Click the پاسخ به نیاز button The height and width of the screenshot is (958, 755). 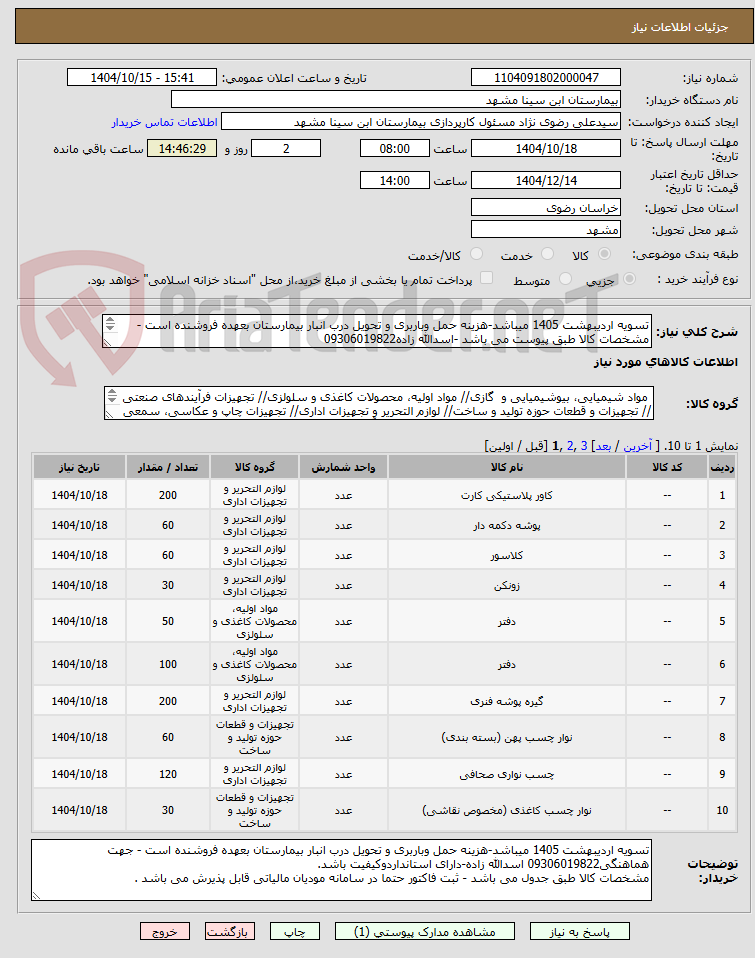[x=579, y=932]
